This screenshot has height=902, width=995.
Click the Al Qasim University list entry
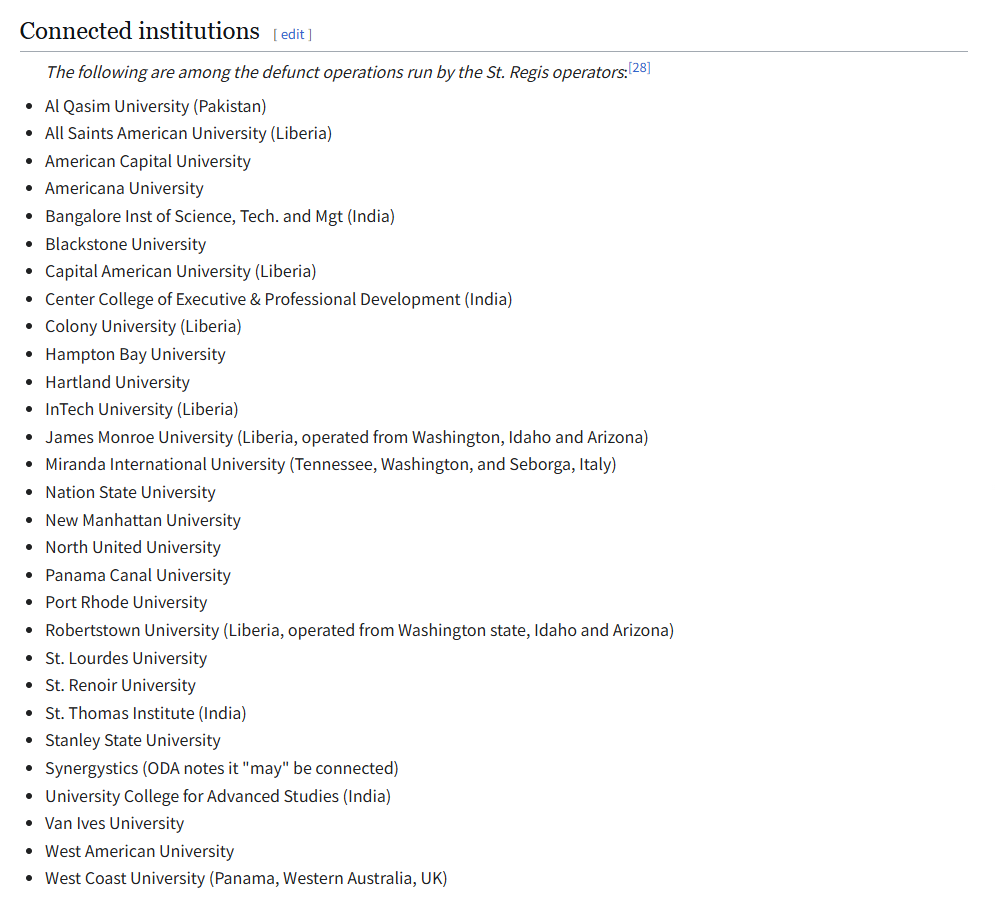tap(155, 106)
